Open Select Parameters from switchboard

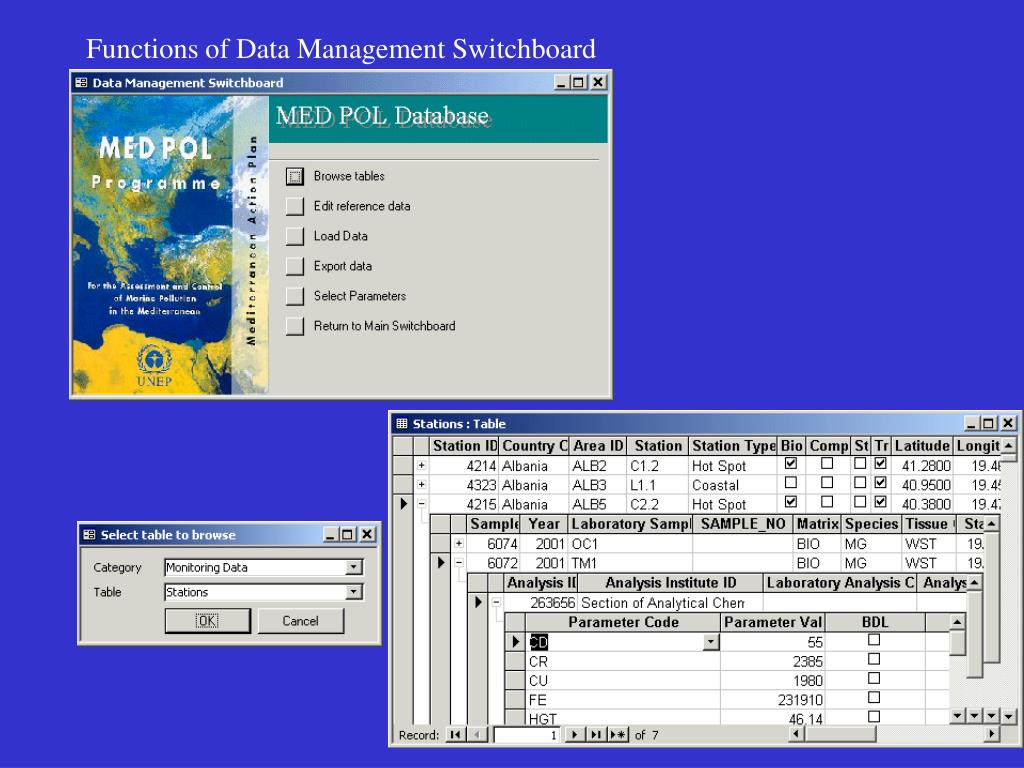click(x=295, y=296)
